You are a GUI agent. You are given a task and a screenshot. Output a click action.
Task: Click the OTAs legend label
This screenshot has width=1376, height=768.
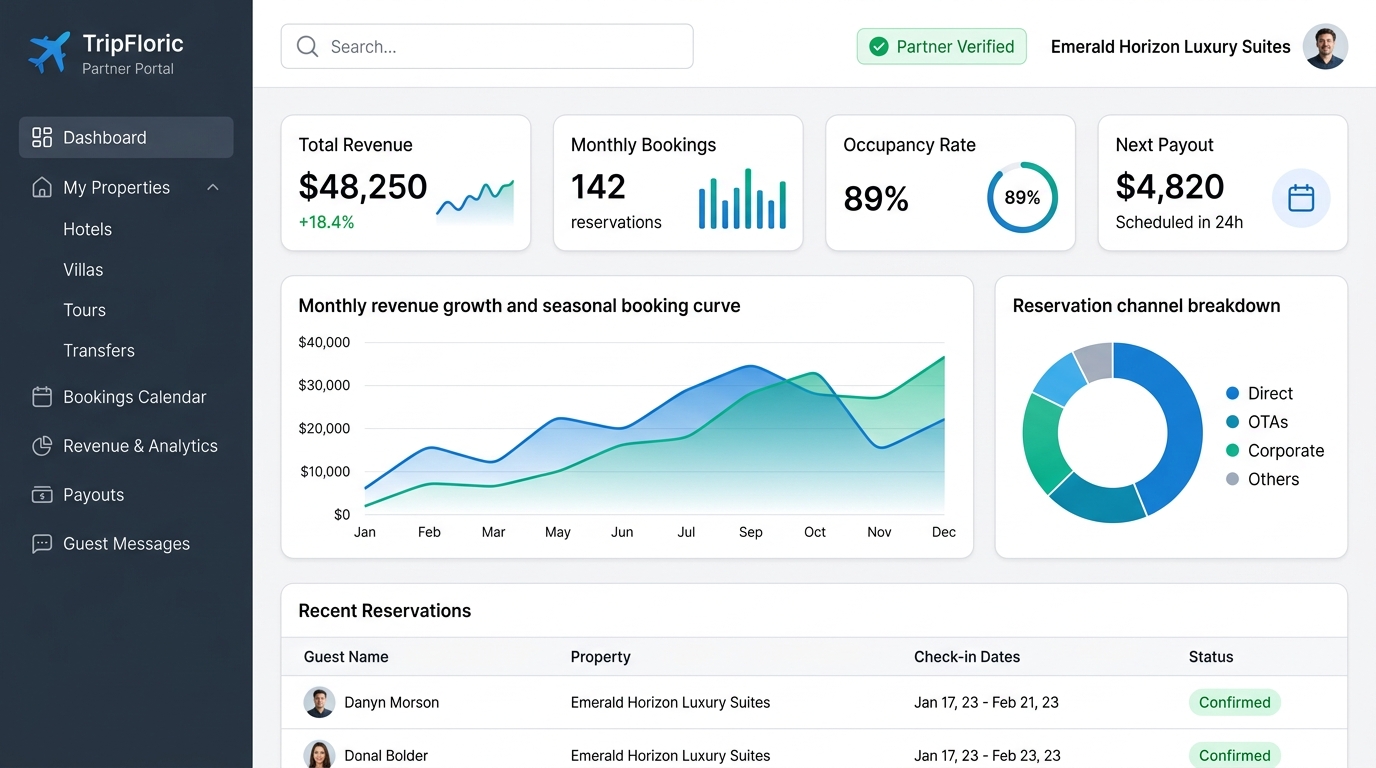coord(1268,422)
